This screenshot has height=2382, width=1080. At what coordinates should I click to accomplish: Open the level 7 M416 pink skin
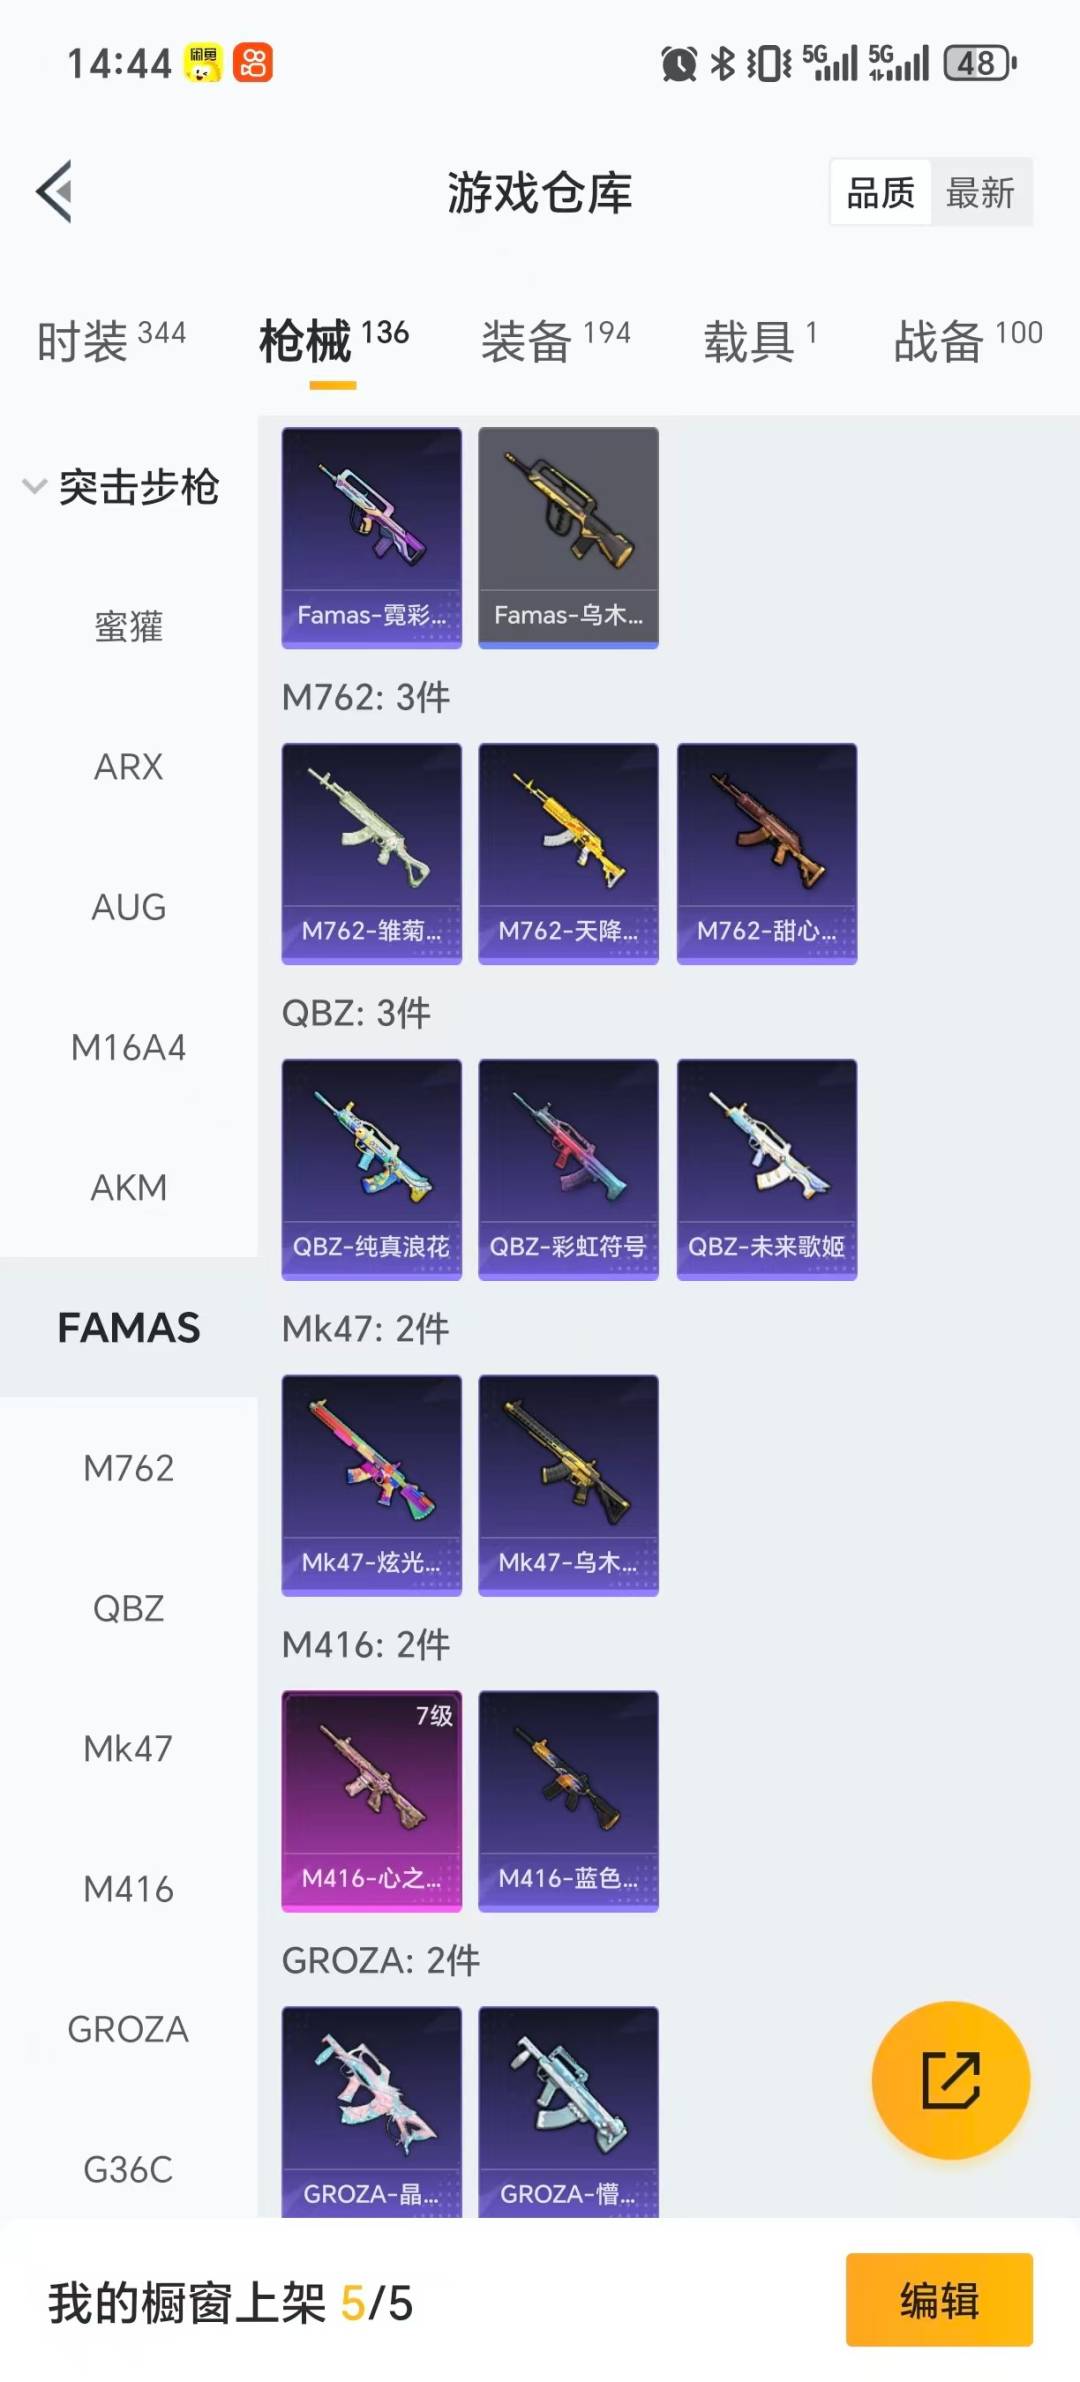[x=372, y=1801]
